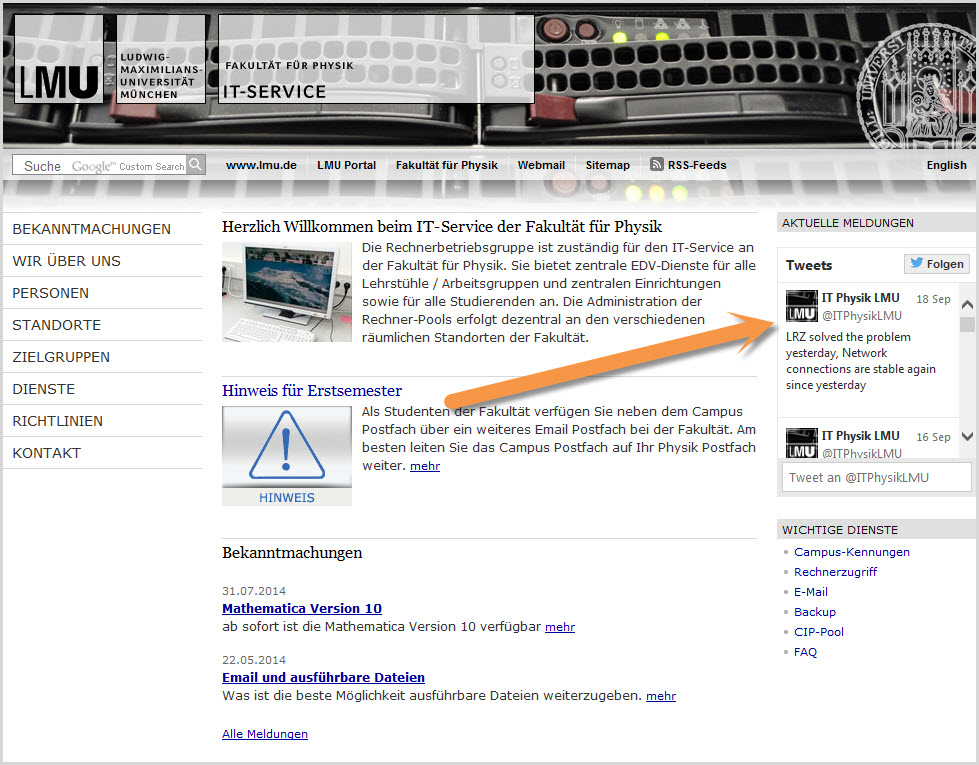Click the Fakultät für Physik IT-Service banner title

(x=376, y=59)
